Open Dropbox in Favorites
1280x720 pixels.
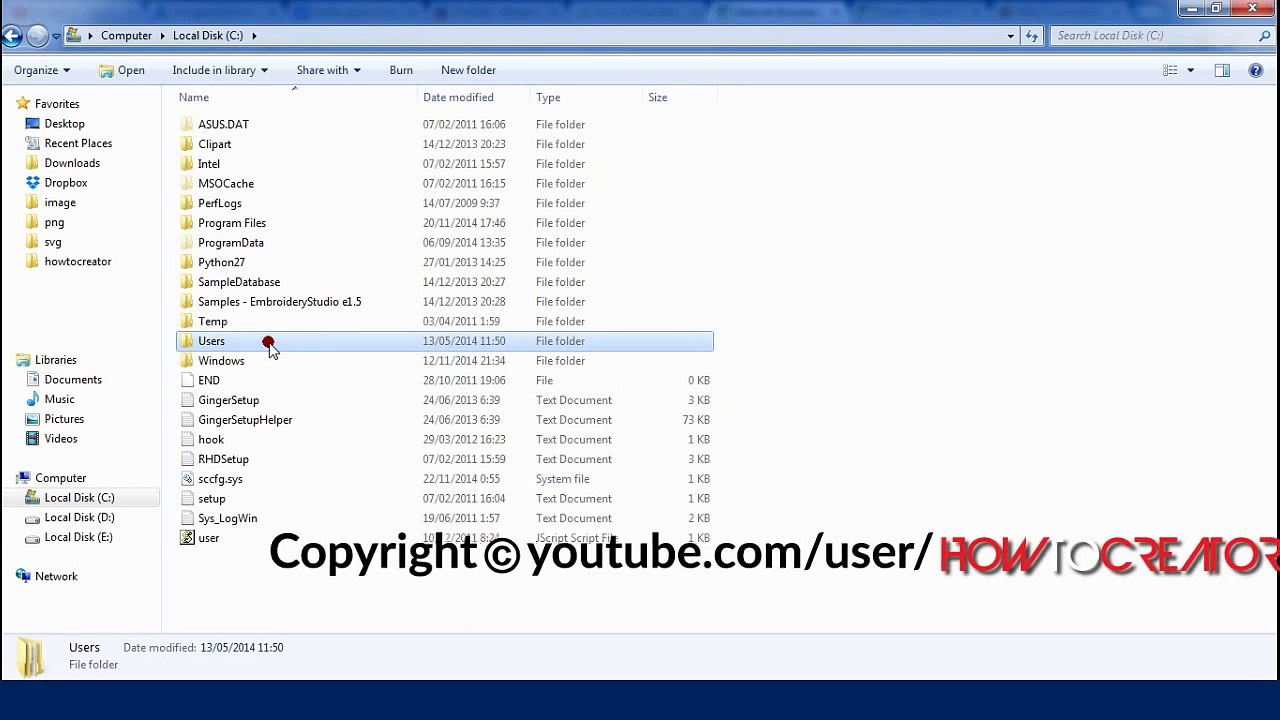click(x=66, y=183)
